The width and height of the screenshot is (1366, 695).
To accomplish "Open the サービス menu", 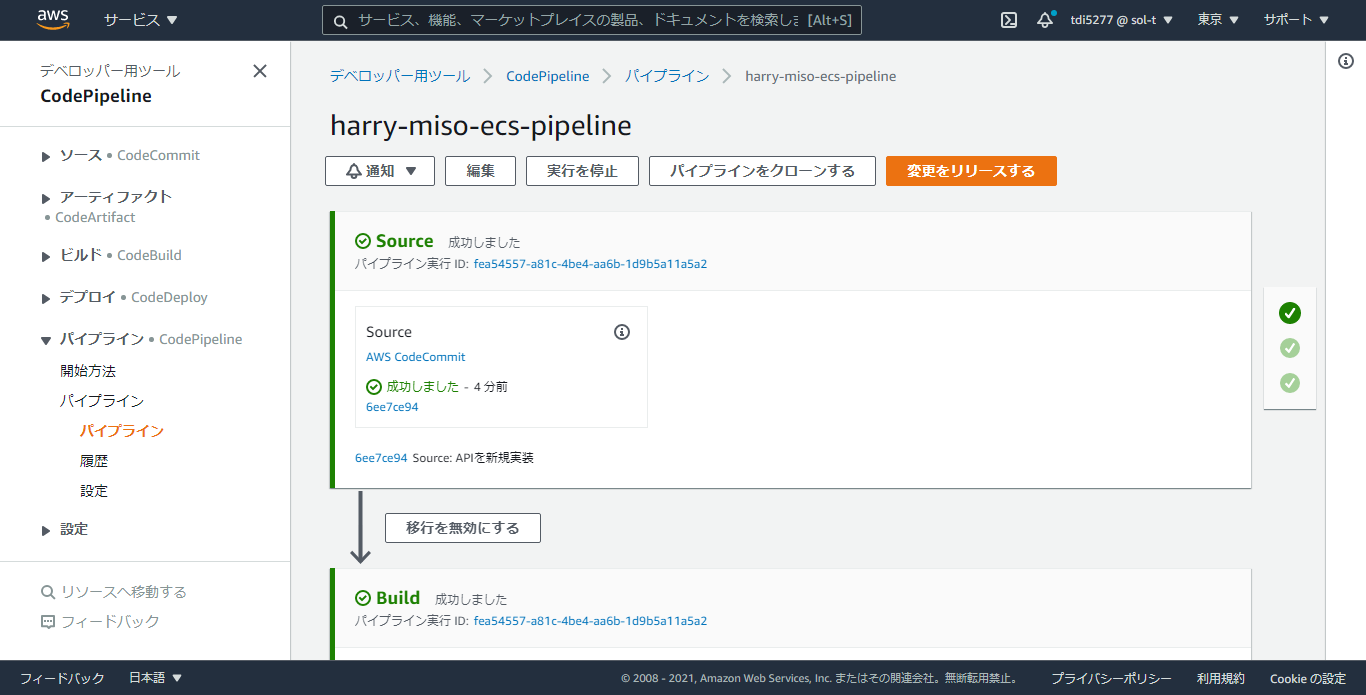I will point(141,20).
